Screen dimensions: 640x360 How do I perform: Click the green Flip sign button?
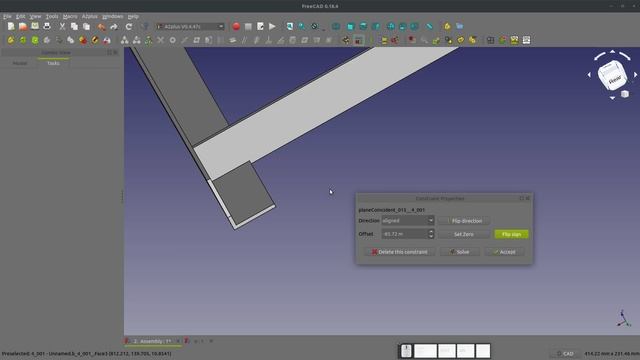click(x=511, y=234)
